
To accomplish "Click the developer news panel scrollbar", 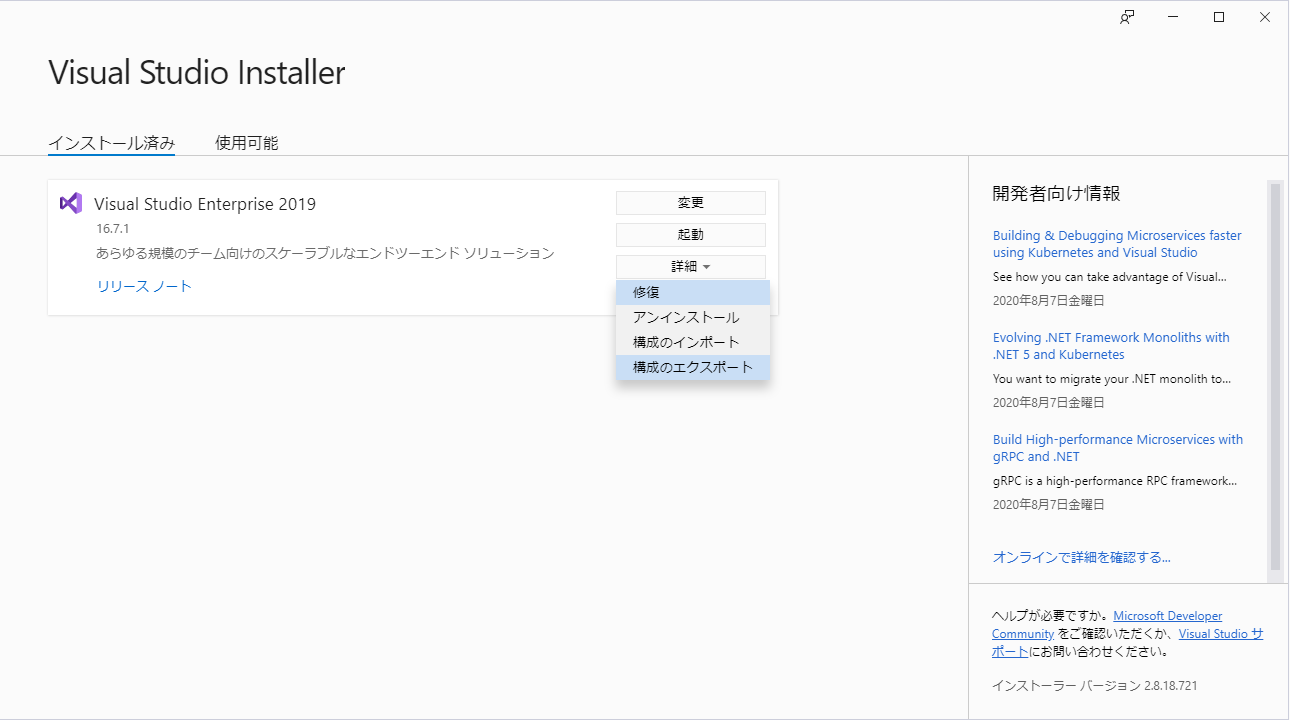I will [1275, 376].
